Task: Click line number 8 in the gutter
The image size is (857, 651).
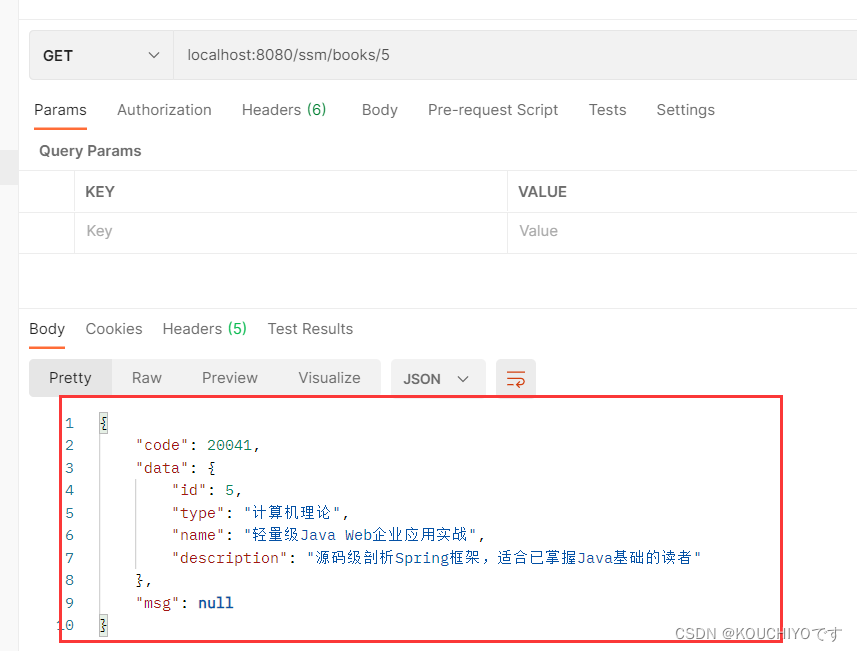Action: coord(69,580)
